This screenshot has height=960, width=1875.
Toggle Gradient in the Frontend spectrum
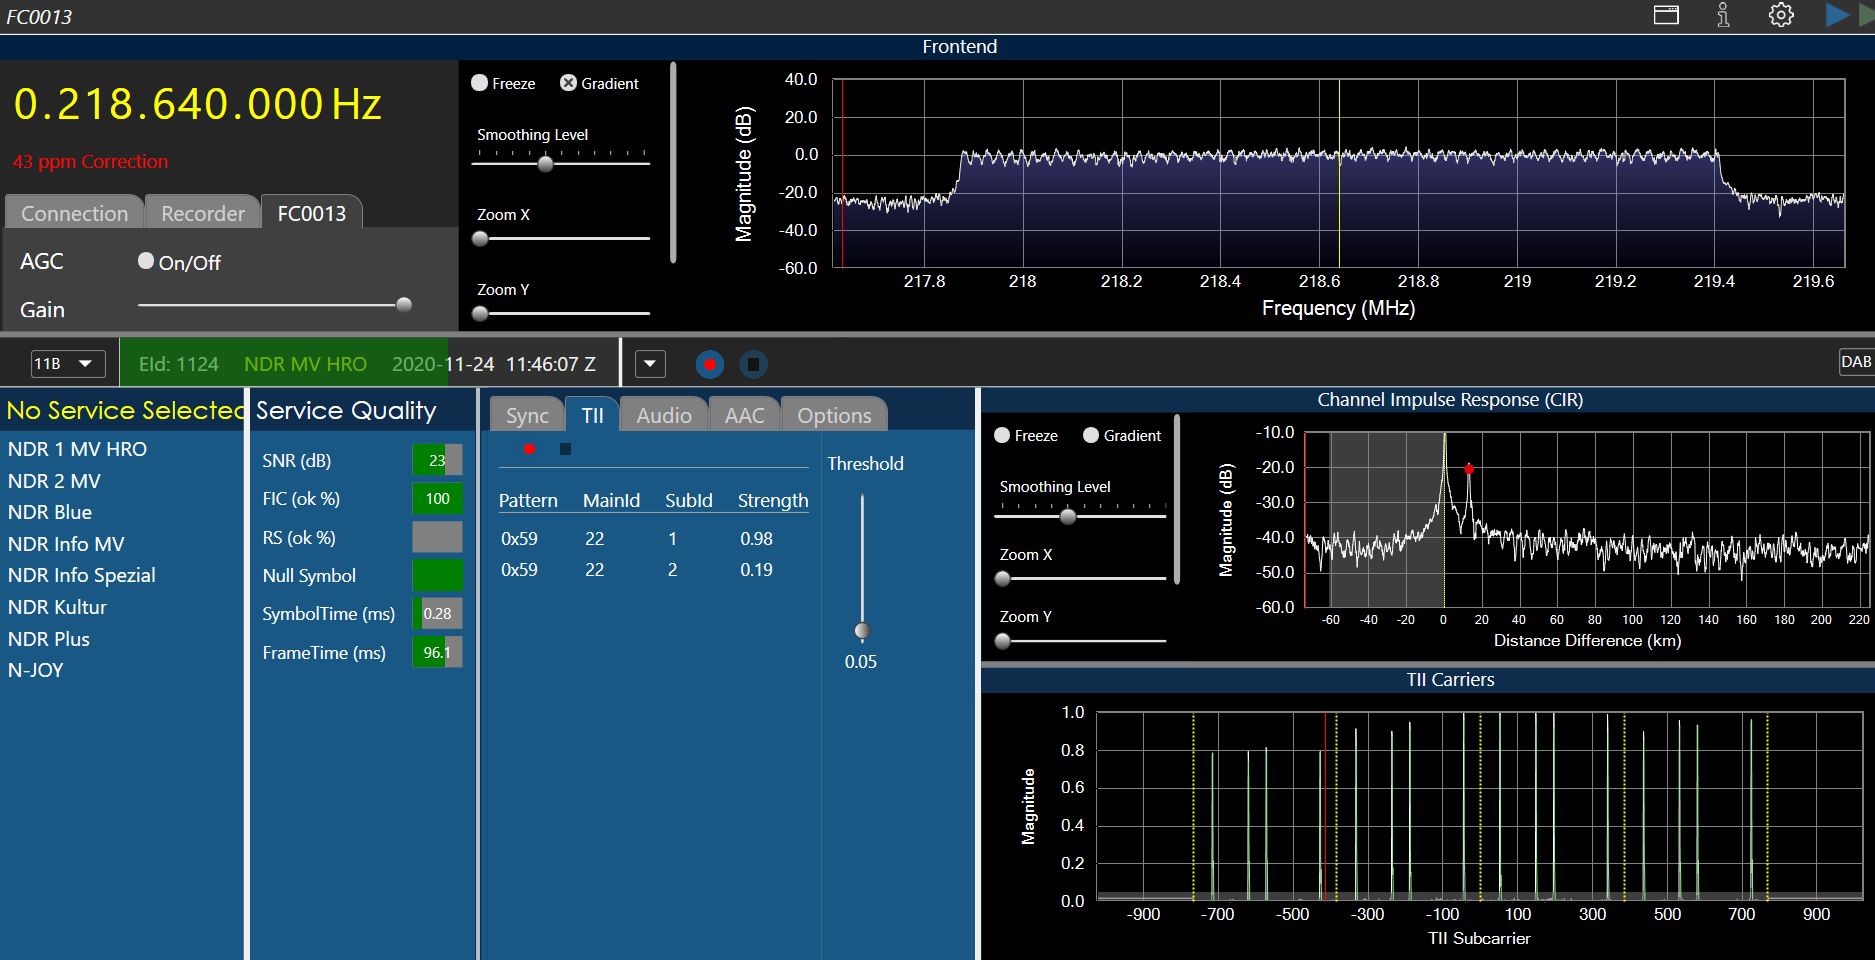(x=568, y=83)
